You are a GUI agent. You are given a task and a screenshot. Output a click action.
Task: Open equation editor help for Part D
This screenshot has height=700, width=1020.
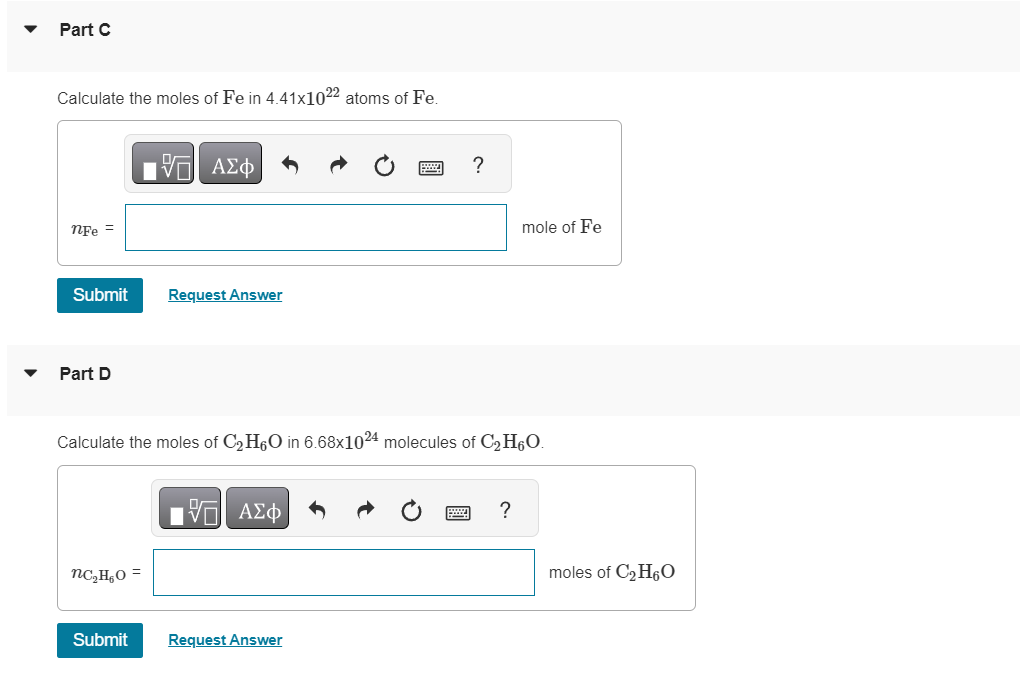505,510
